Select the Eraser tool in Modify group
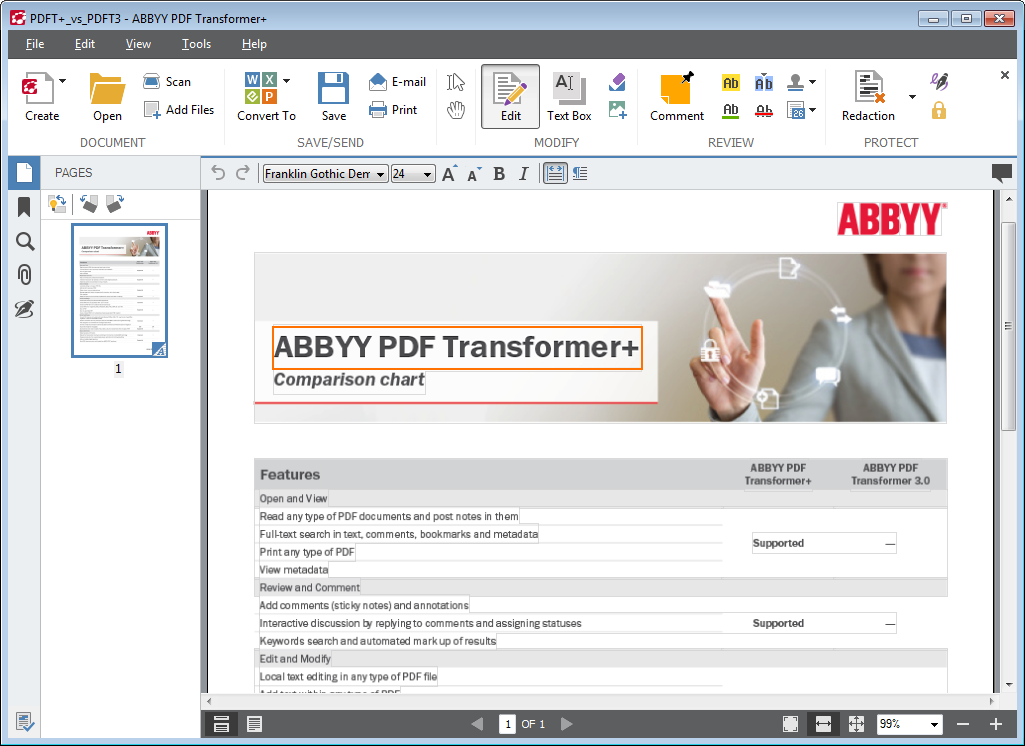The height and width of the screenshot is (746, 1025). pyautogui.click(x=617, y=82)
